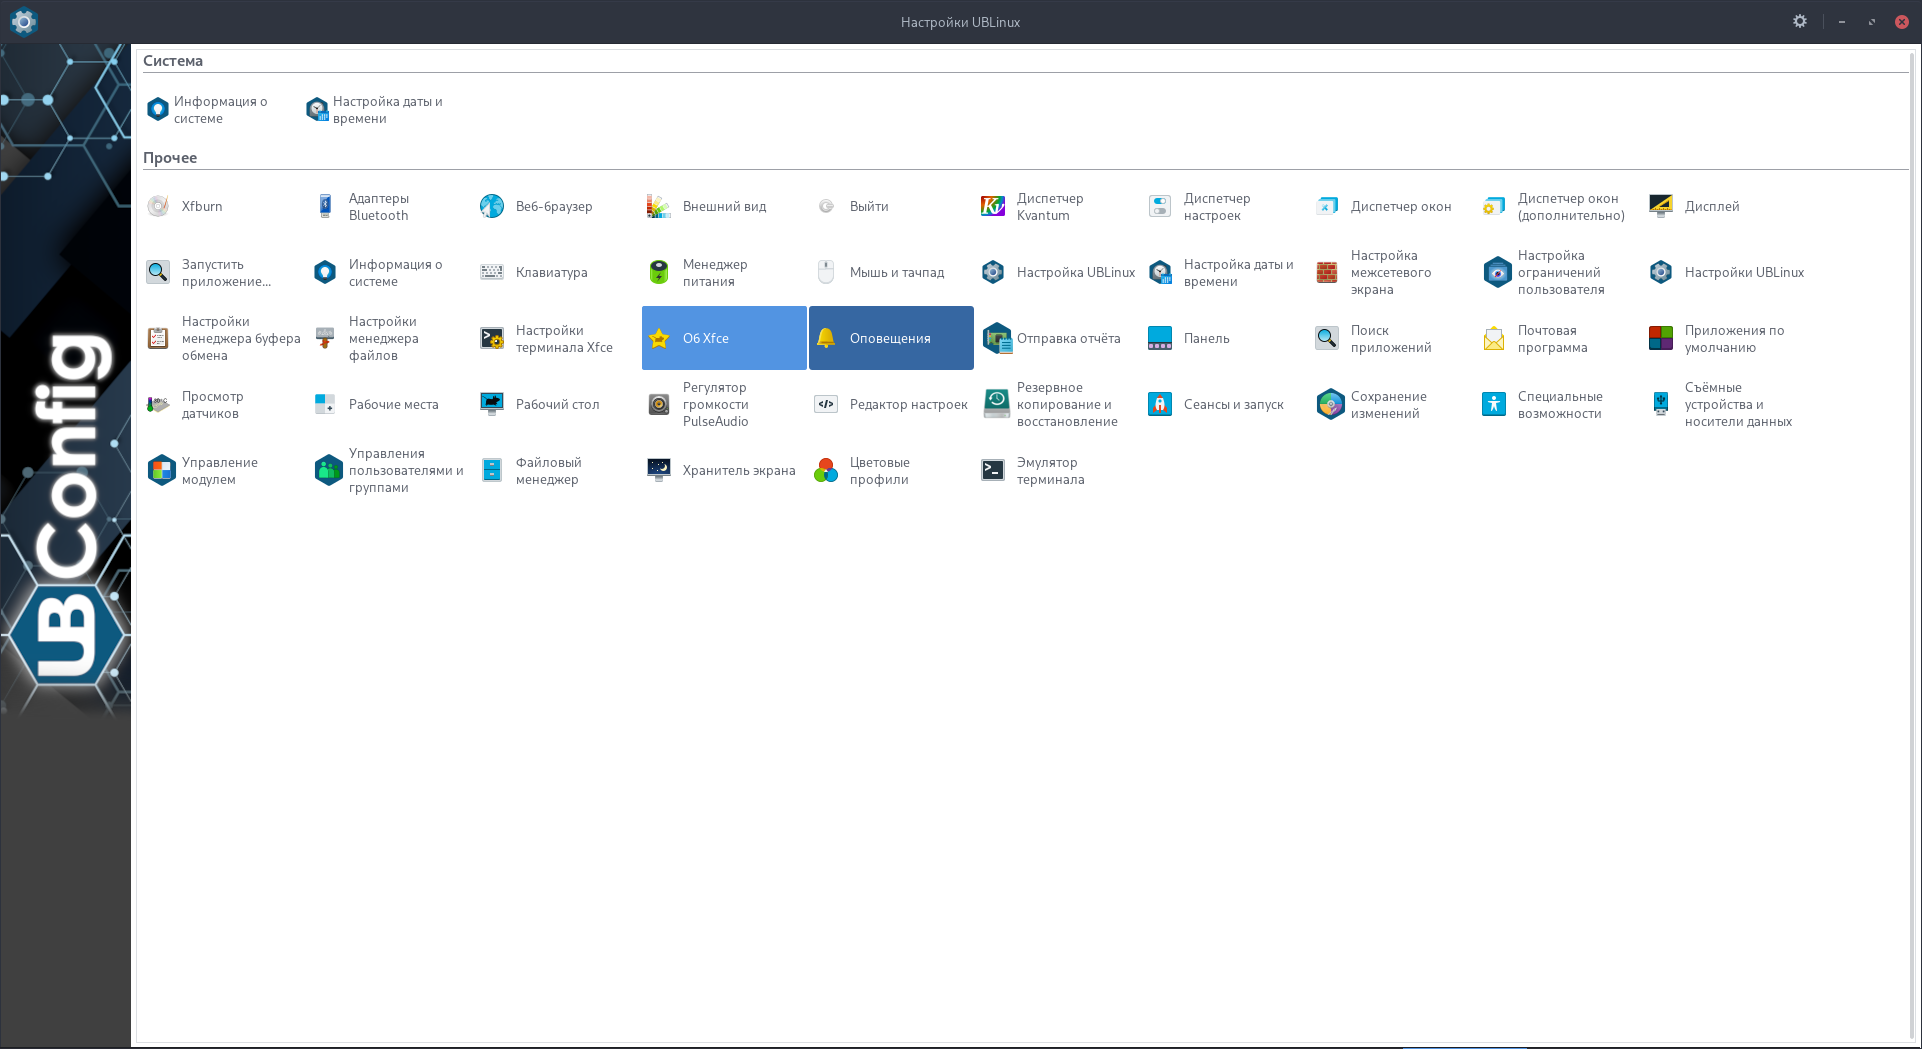
Task: Click the Оповещения bell icon
Action: click(x=826, y=339)
